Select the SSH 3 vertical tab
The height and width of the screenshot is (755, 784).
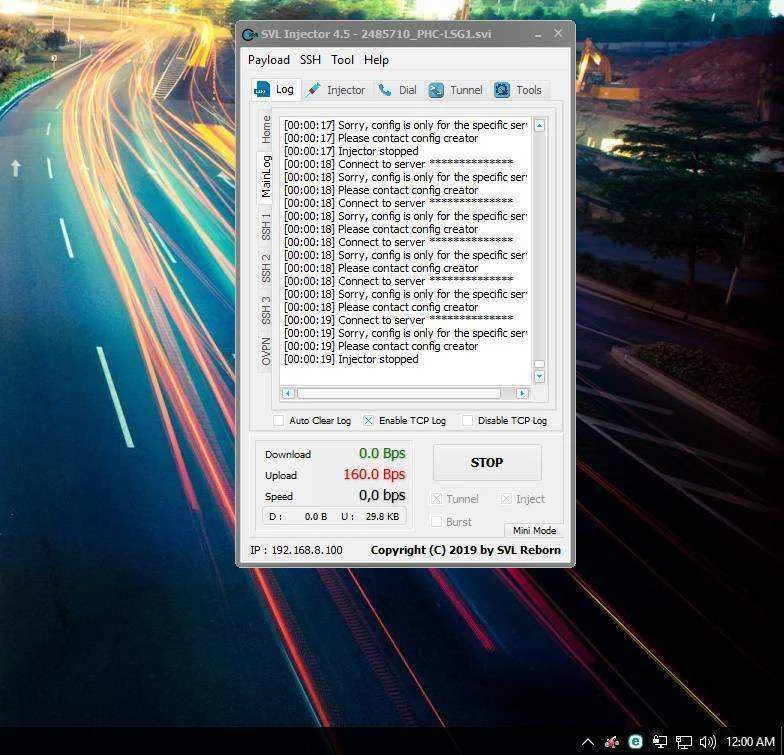[x=266, y=310]
